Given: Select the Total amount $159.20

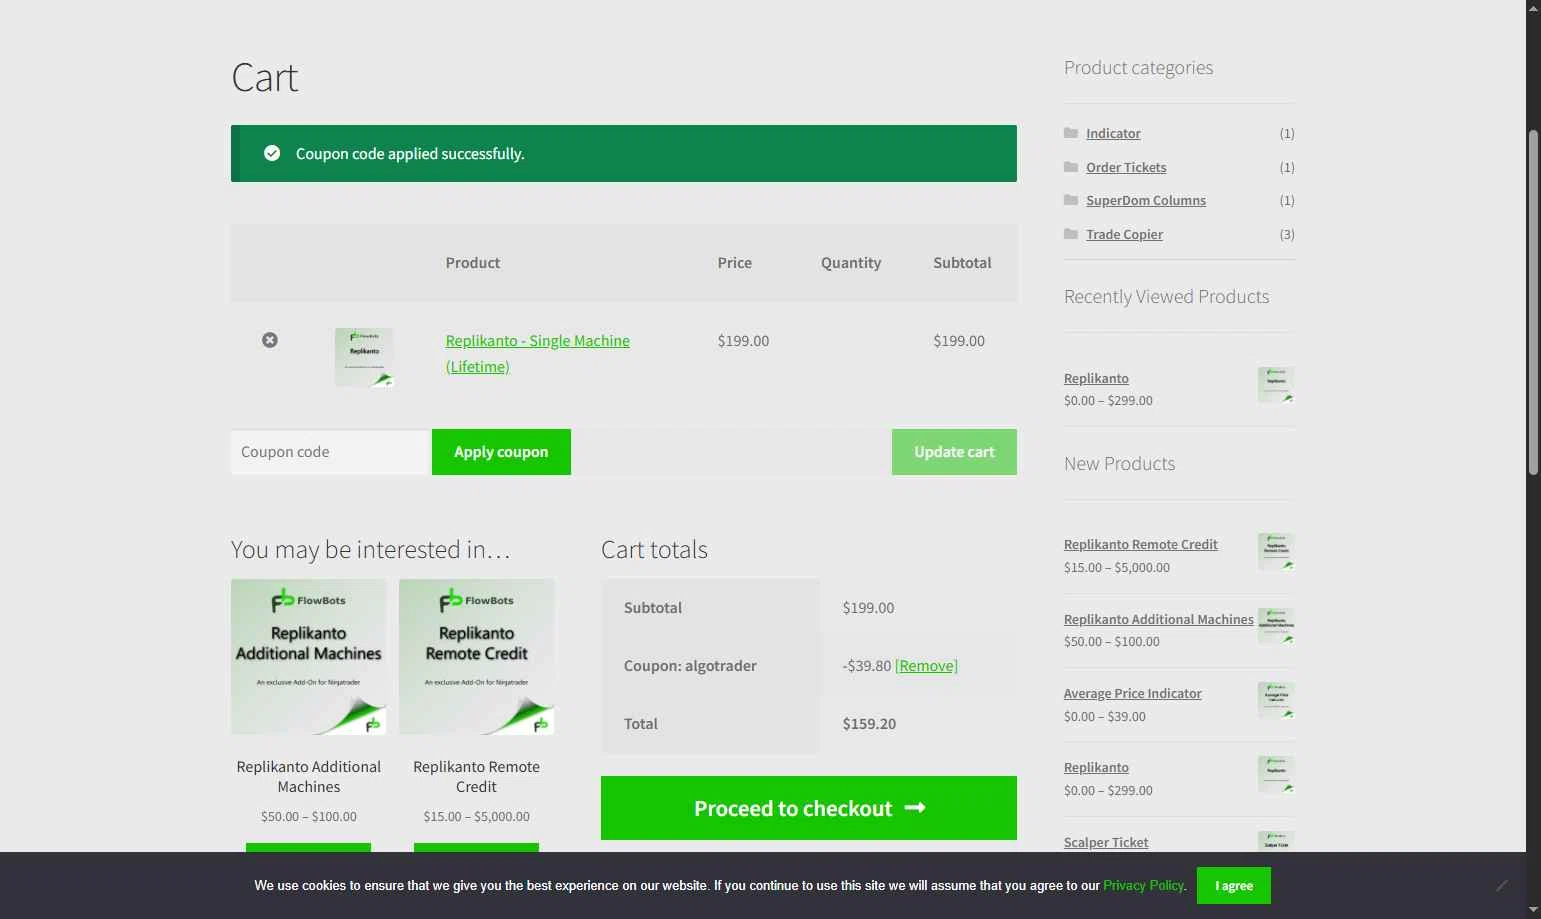Looking at the screenshot, I should coord(869,724).
